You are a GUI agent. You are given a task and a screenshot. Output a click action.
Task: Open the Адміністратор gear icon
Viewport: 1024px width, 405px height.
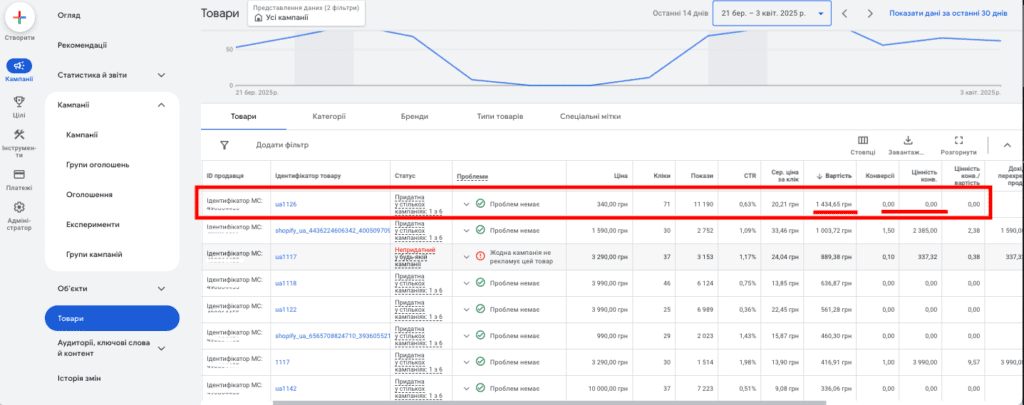19,207
